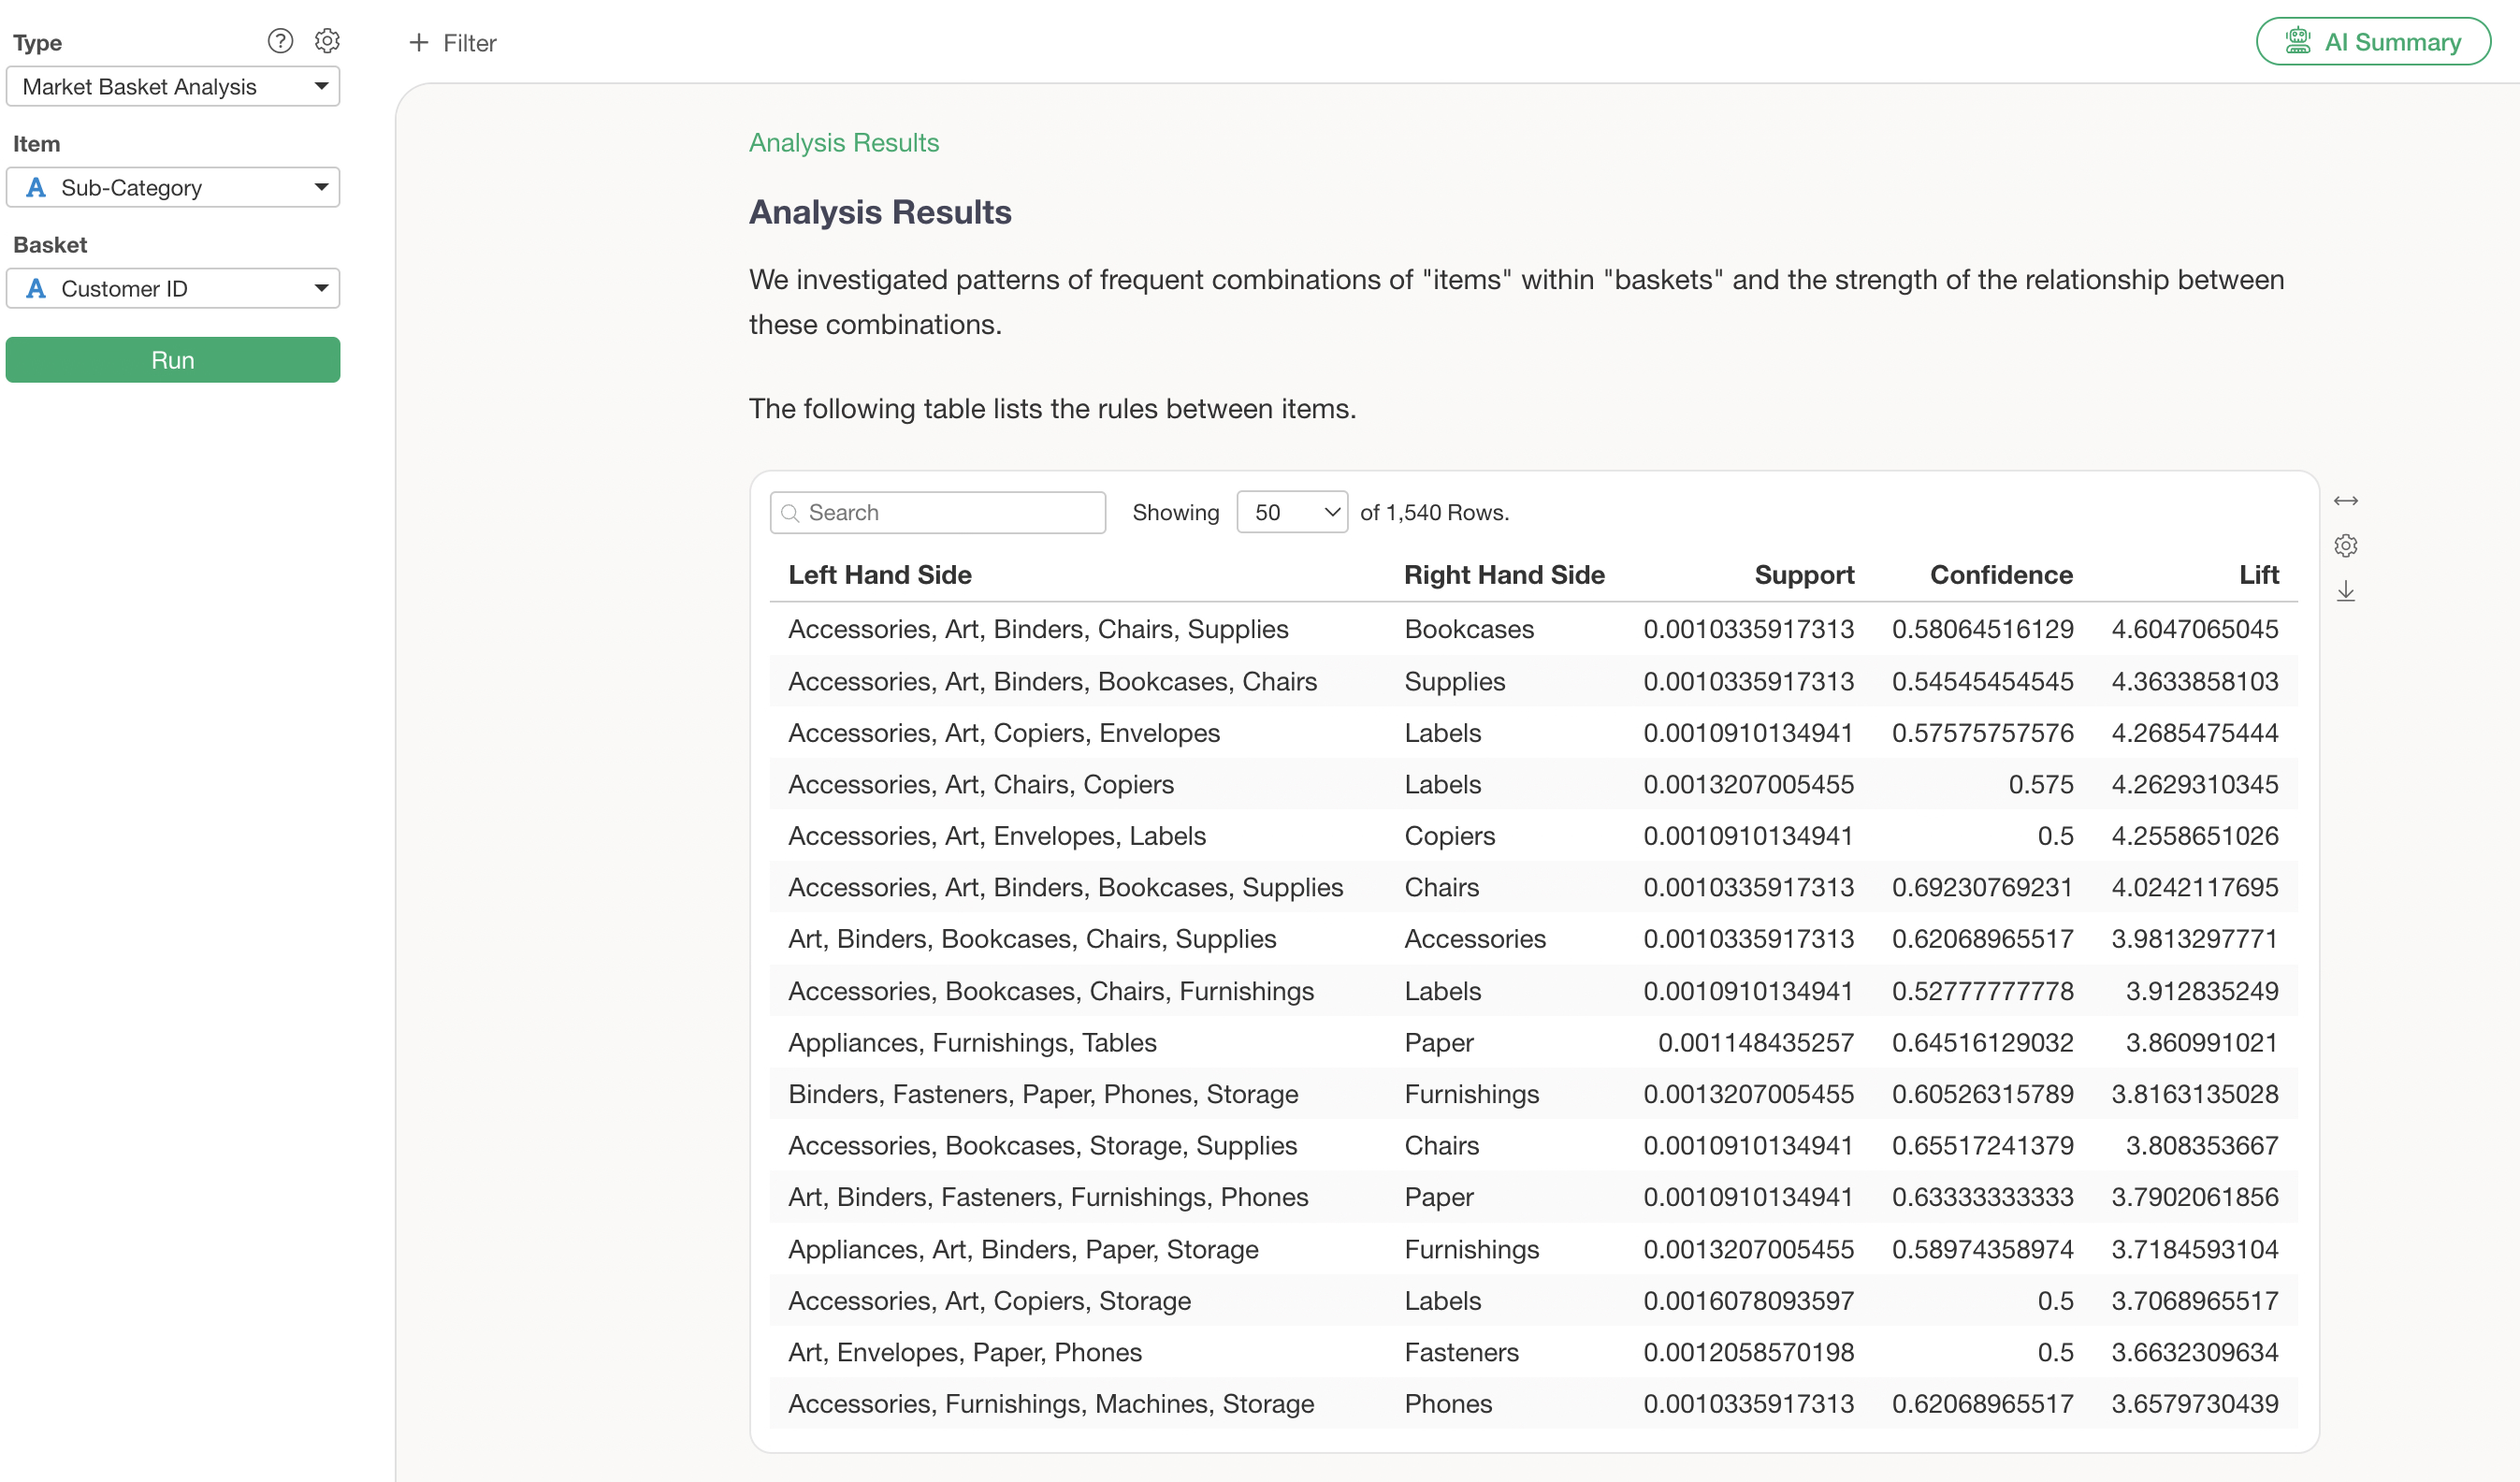Click the plus icon to add Filter
Viewport: 2520px width, 1482px height.
[419, 43]
